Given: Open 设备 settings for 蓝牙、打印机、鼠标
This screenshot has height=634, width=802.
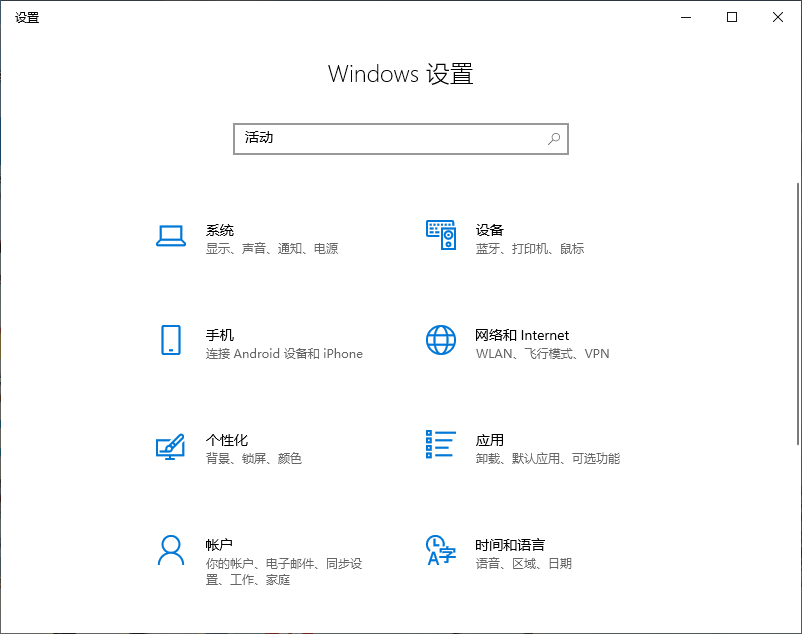Looking at the screenshot, I should (520, 238).
